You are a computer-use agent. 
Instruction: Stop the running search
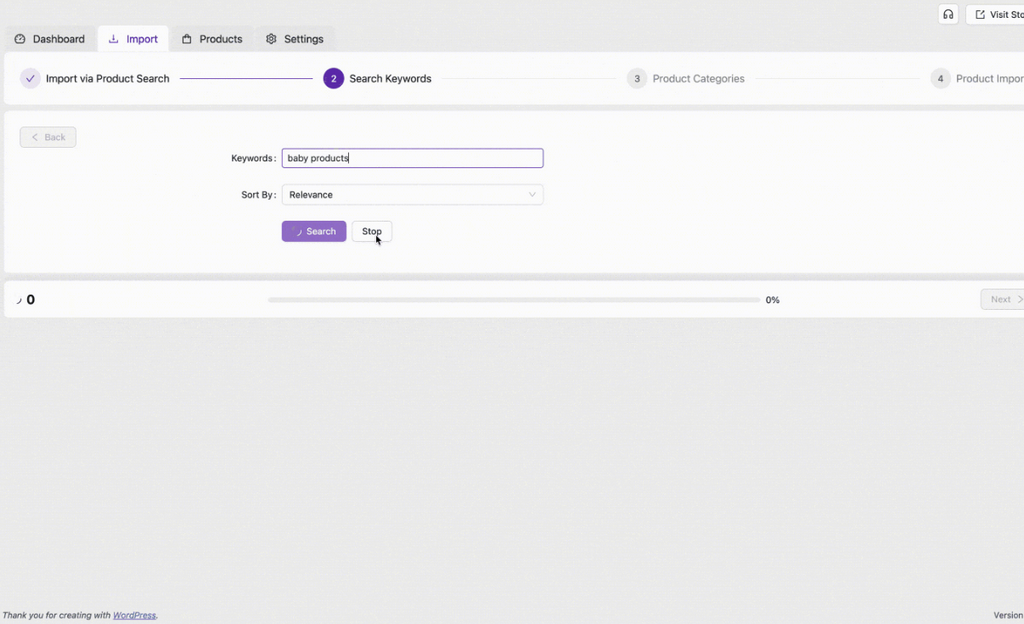point(372,231)
